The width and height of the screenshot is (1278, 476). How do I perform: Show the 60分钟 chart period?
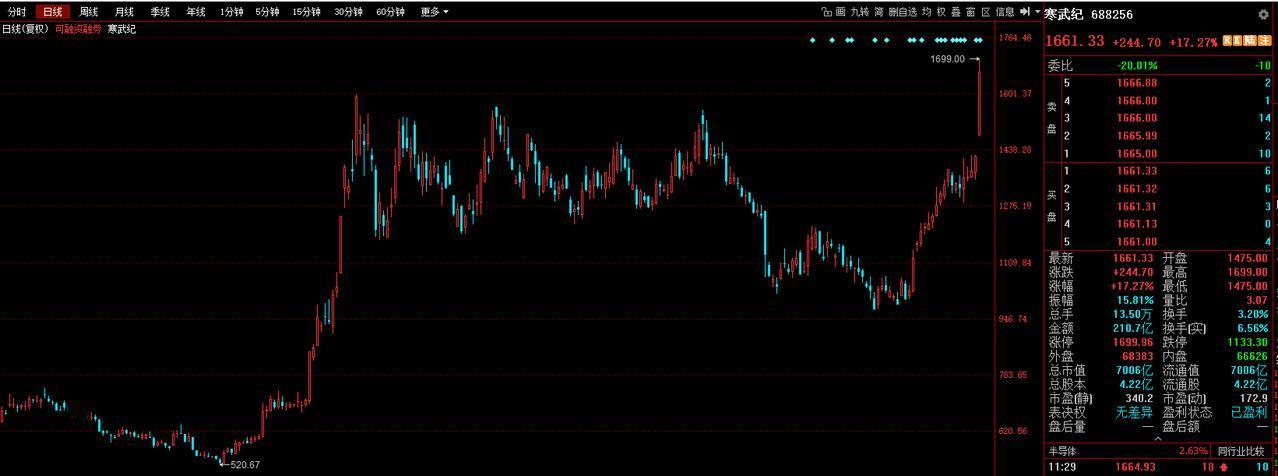[390, 12]
